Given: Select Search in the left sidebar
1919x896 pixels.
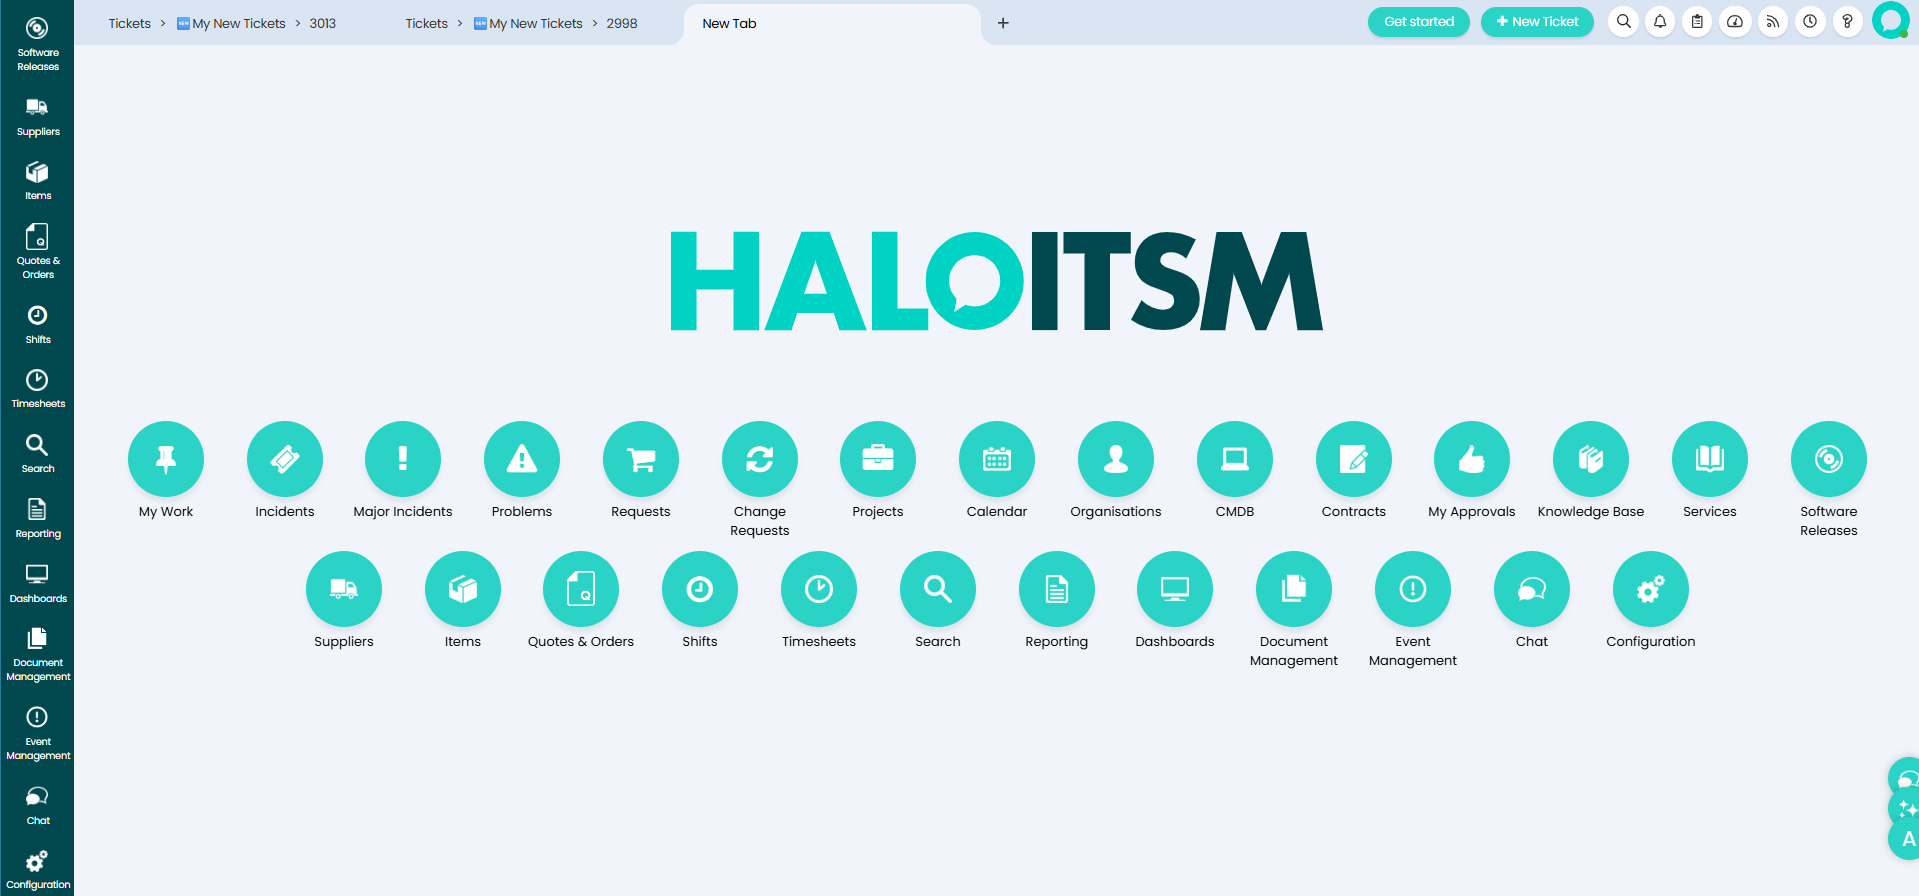Looking at the screenshot, I should (37, 454).
